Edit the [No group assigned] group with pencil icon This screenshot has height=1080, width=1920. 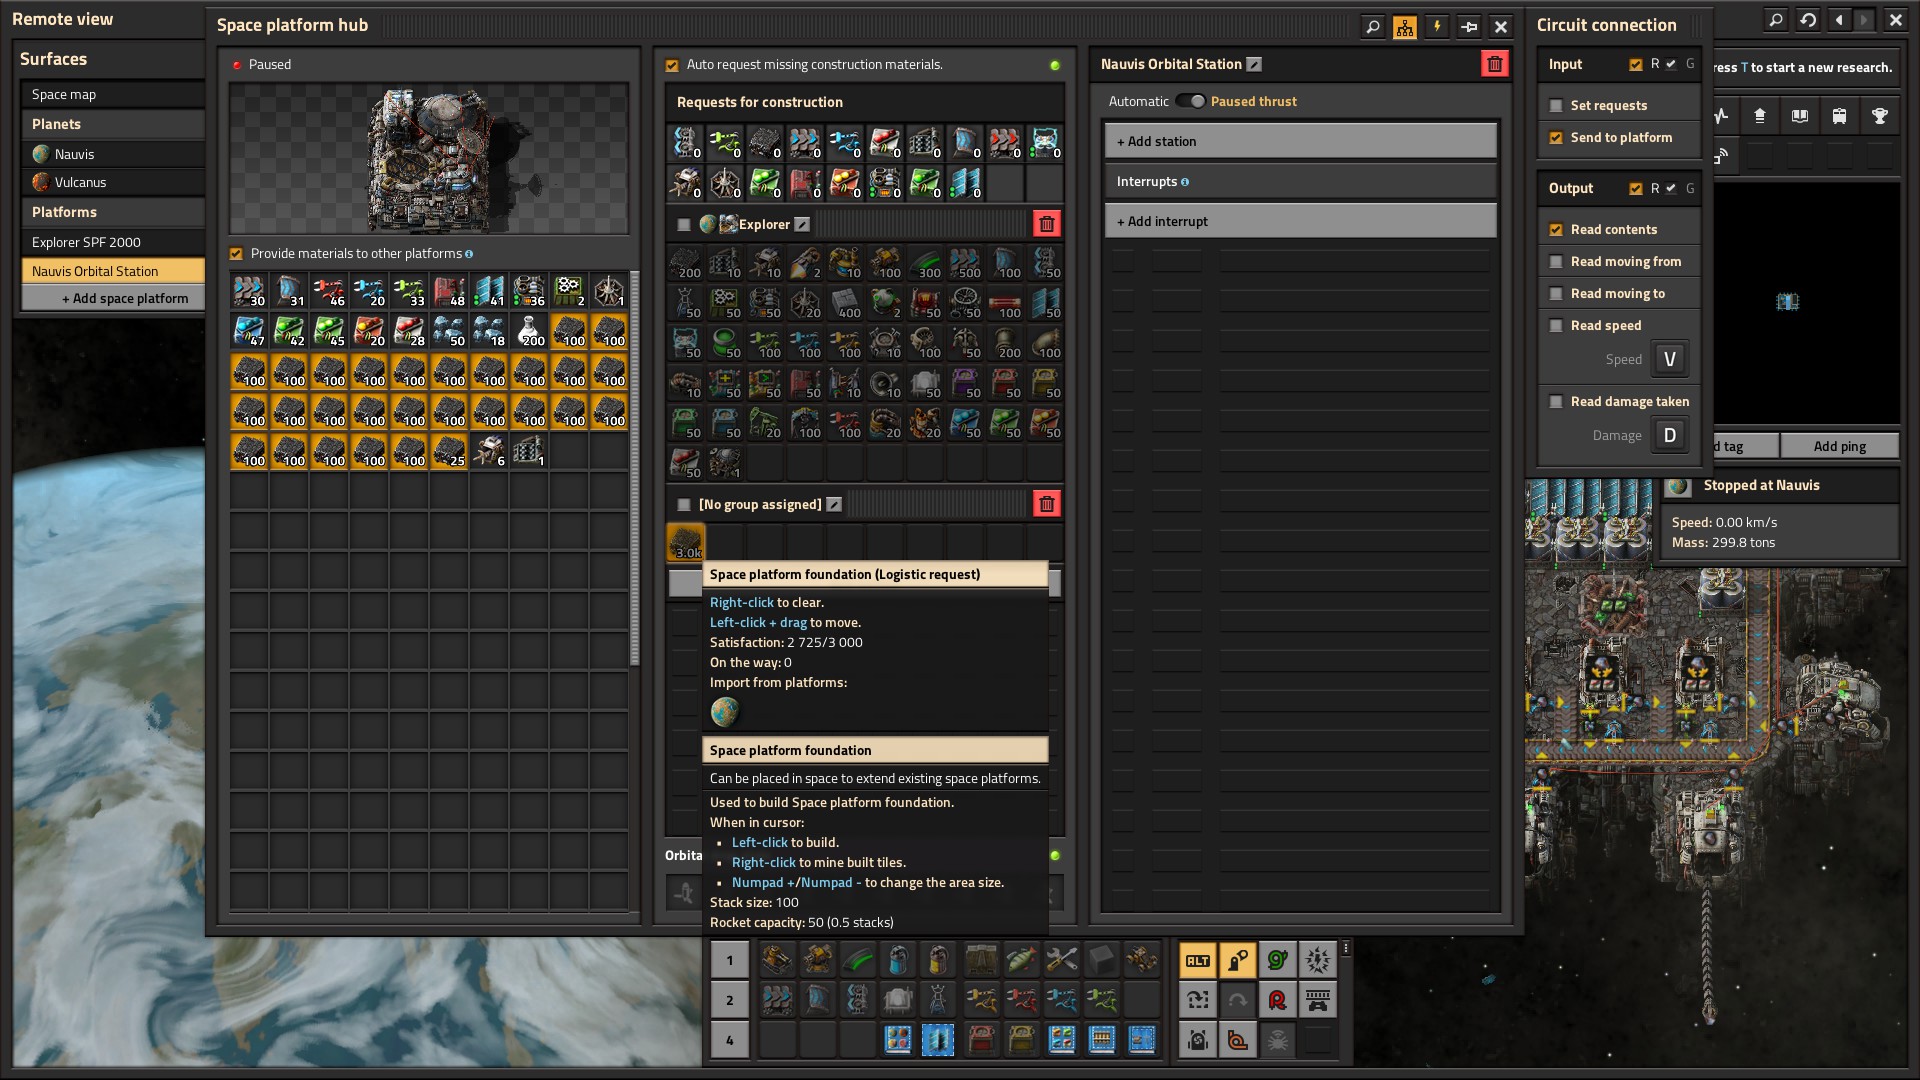click(834, 504)
